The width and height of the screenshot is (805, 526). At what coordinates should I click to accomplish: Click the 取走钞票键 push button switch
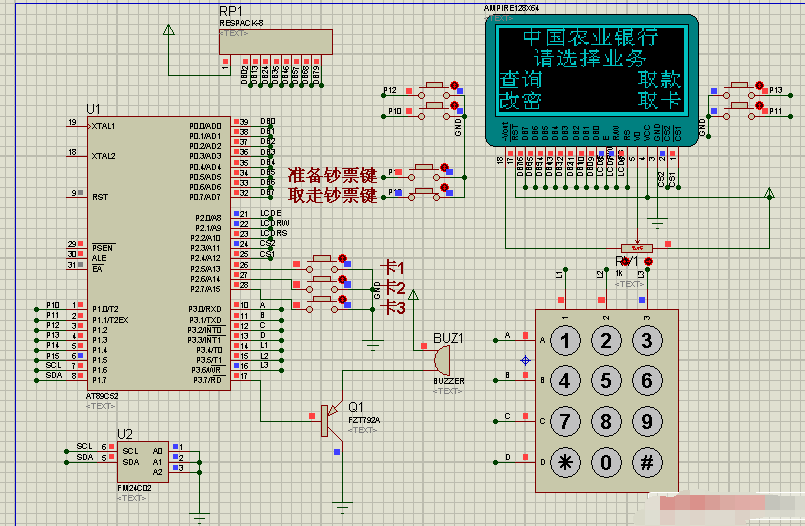point(424,192)
